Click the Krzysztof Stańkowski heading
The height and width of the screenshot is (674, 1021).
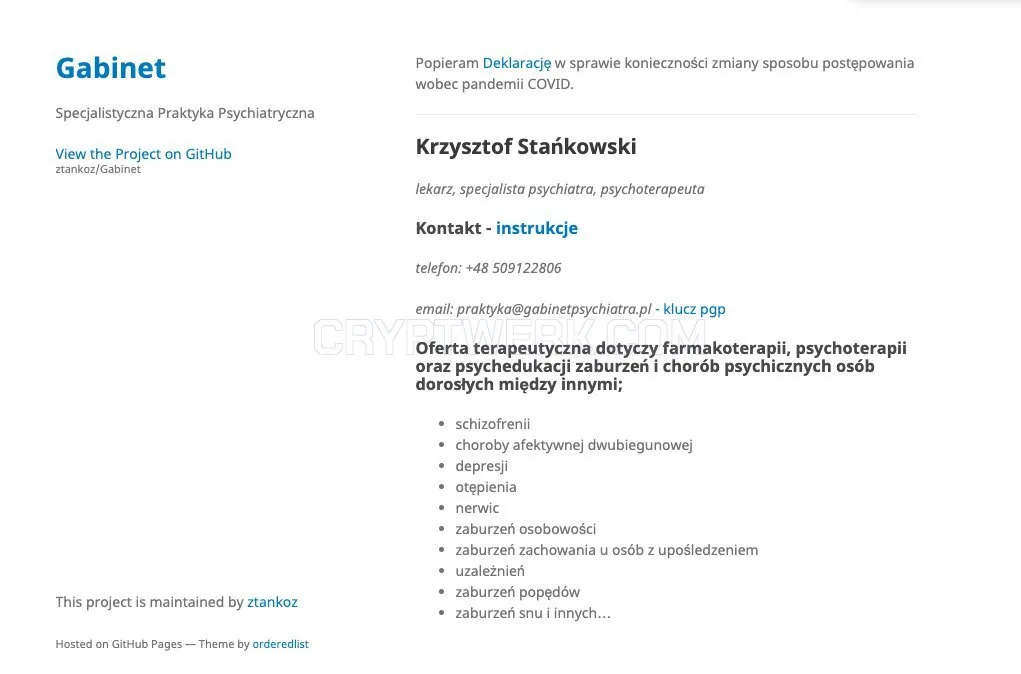526,147
